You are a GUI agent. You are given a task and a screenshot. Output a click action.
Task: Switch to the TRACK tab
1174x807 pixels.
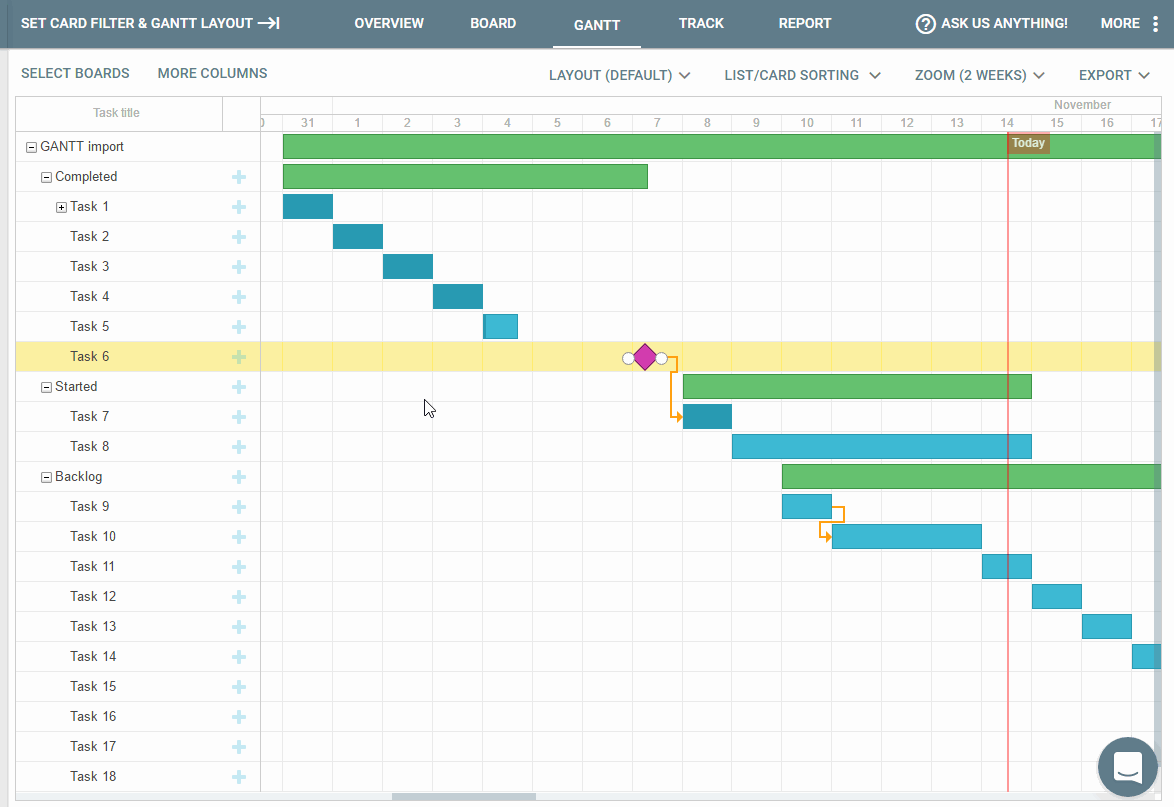click(x=701, y=23)
